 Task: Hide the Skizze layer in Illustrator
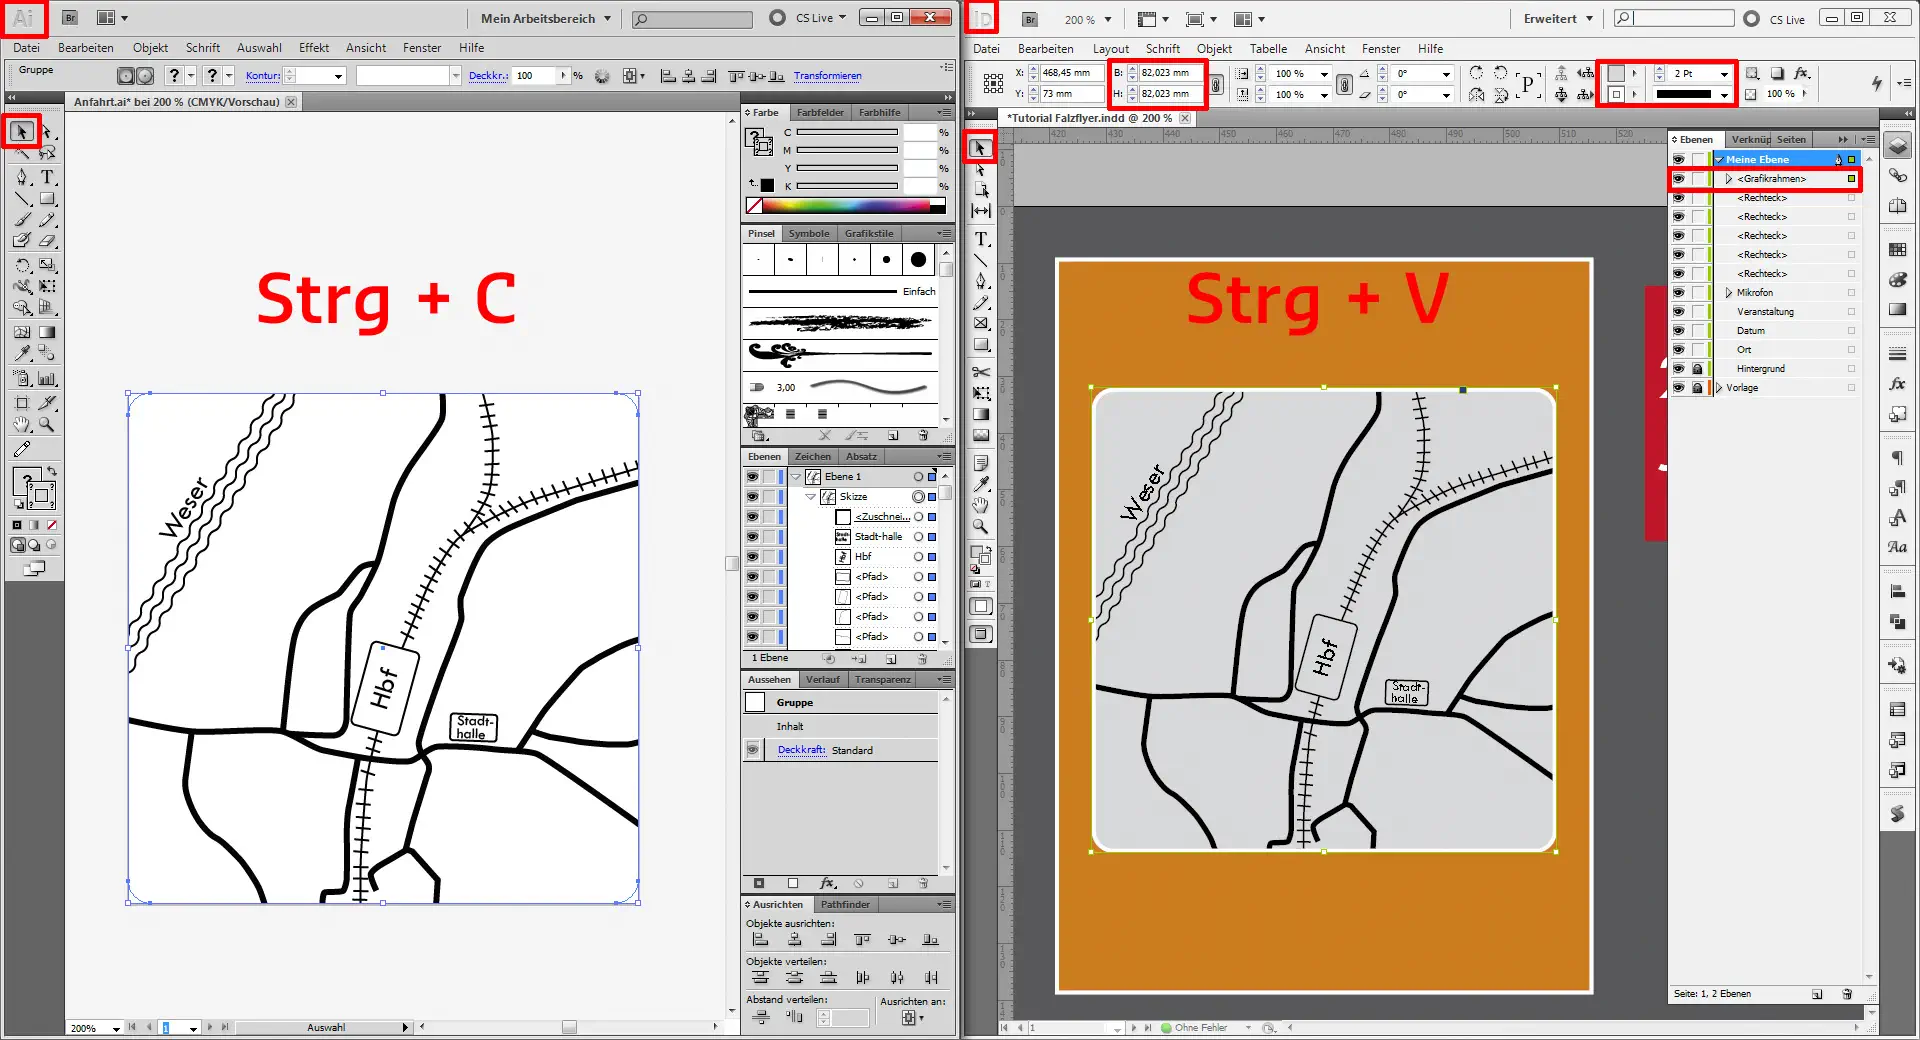751,496
